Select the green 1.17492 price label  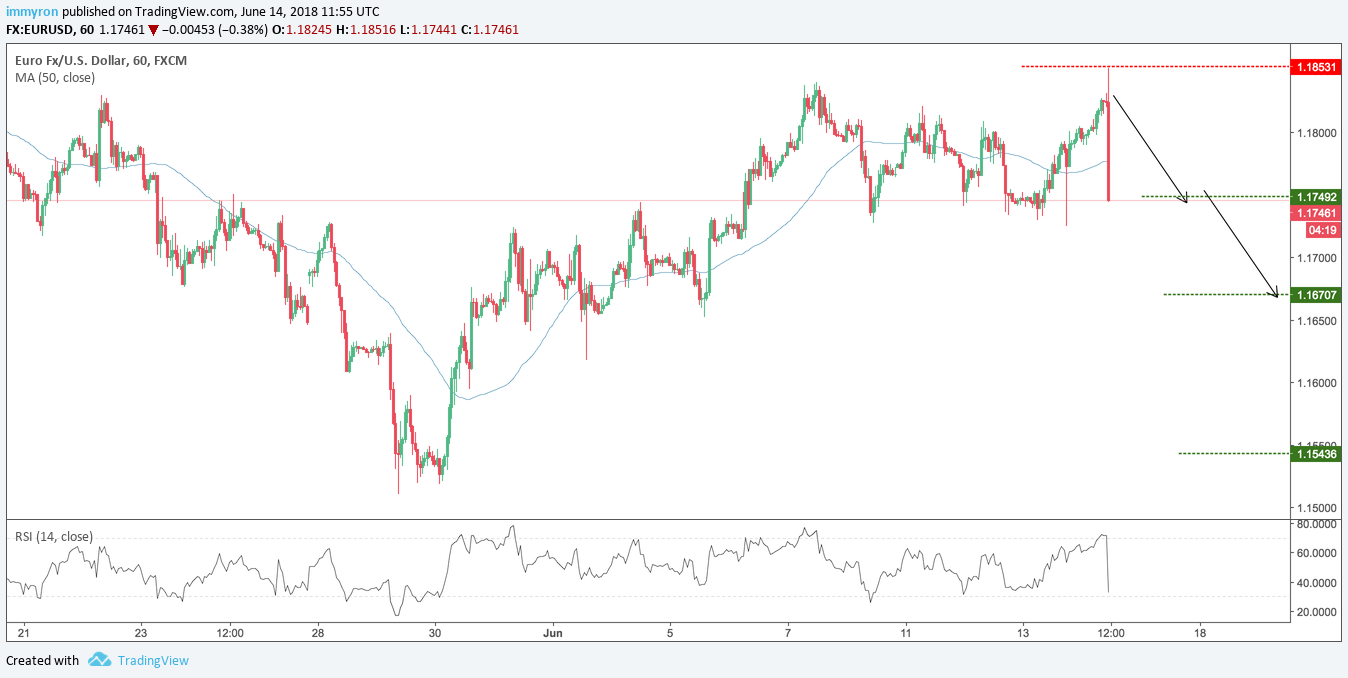[1315, 197]
